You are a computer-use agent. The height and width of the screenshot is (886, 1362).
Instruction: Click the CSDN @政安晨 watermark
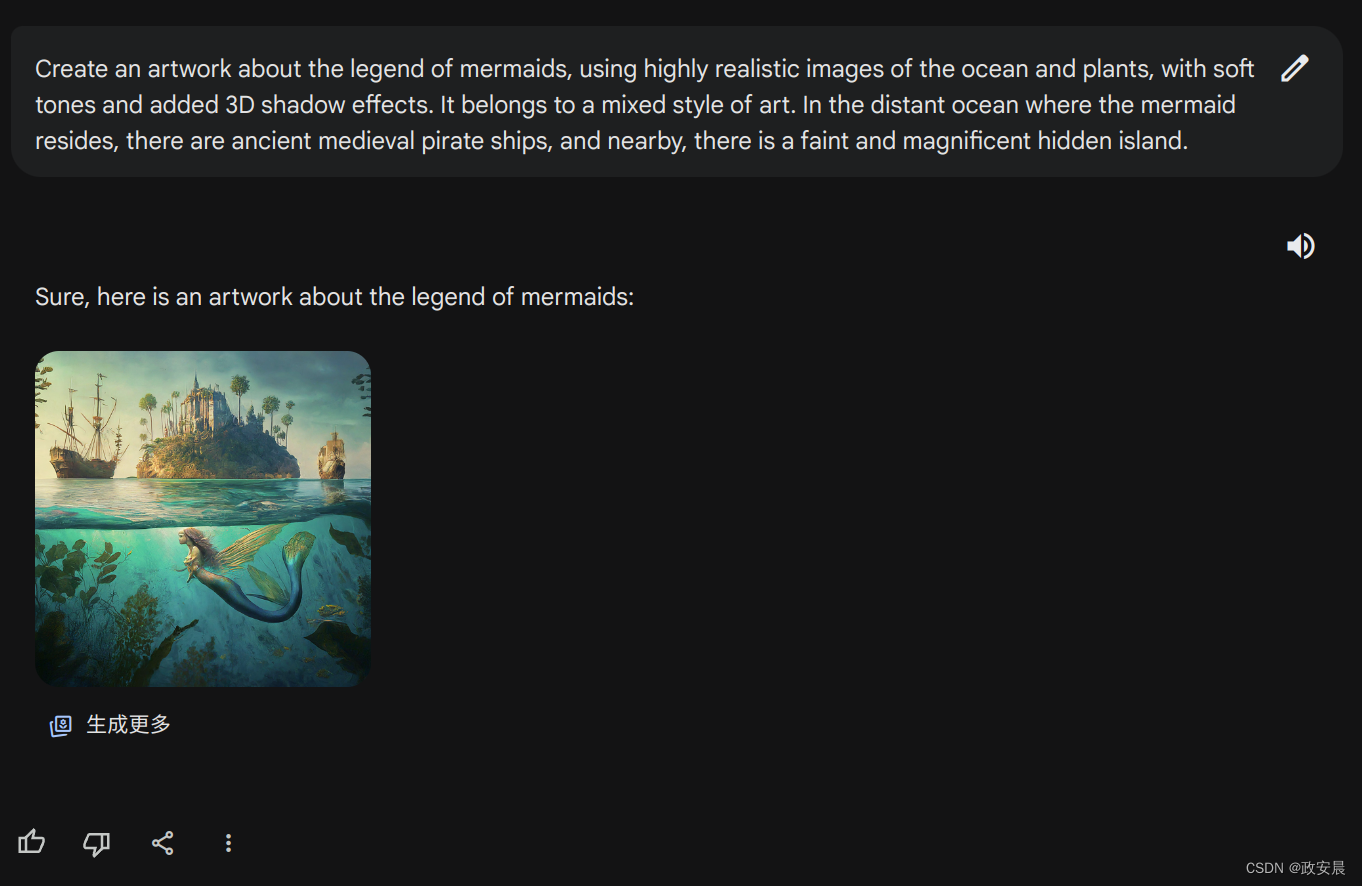pos(1295,868)
